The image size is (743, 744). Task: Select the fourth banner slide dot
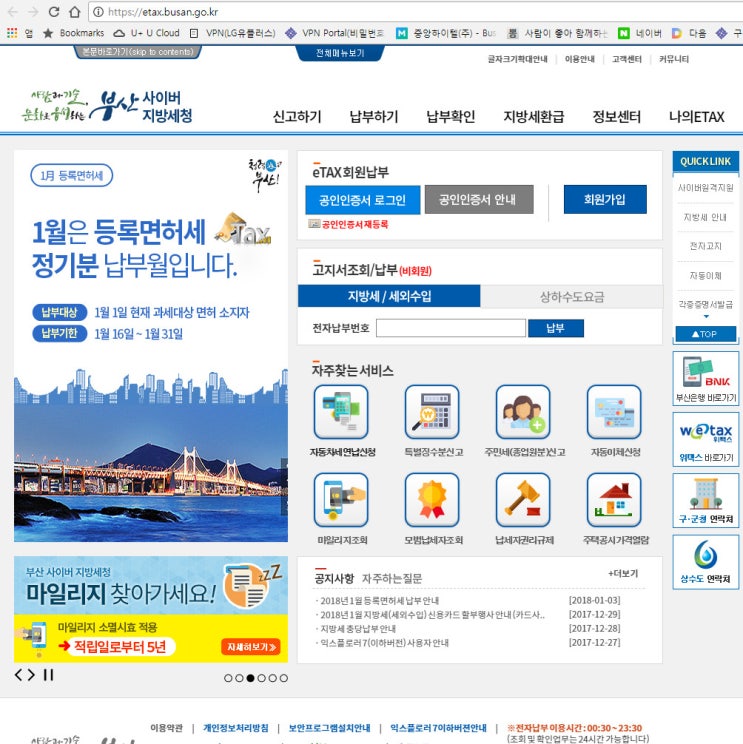[x=261, y=678]
